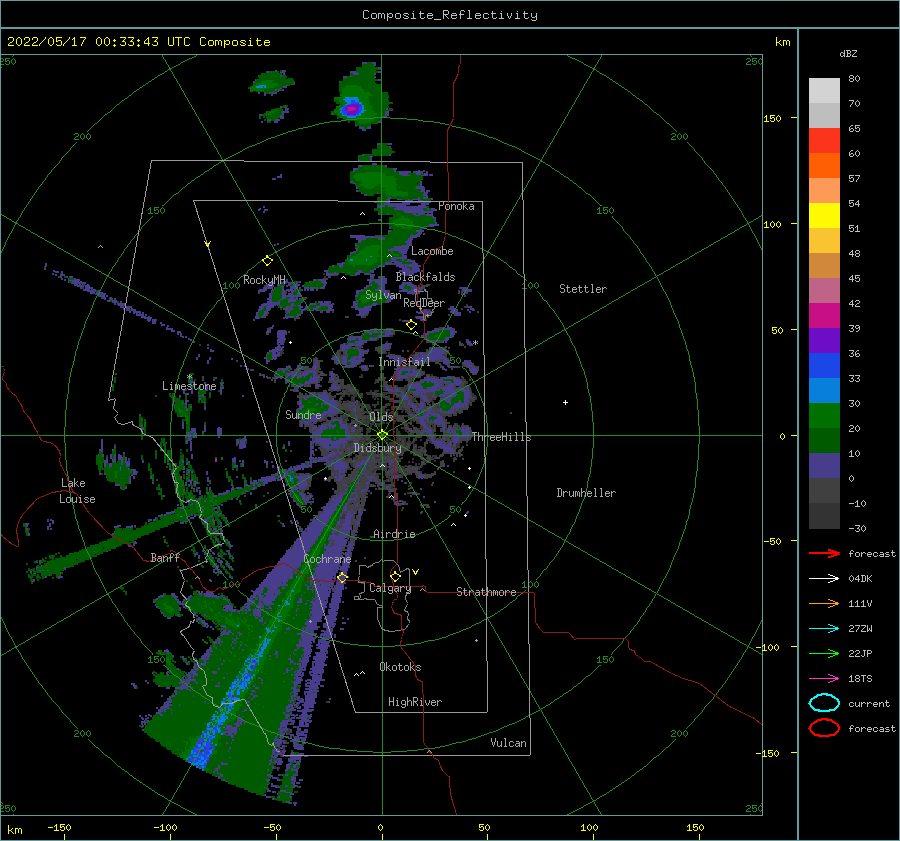Click the Airdrie label
This screenshot has height=841, width=900.
[394, 534]
